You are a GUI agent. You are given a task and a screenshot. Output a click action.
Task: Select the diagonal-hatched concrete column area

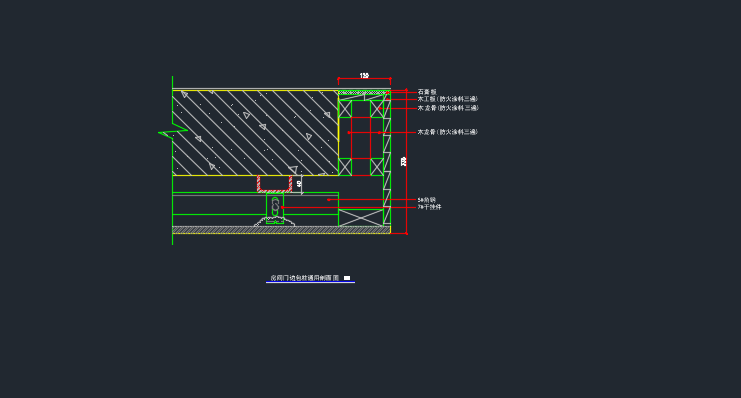click(x=255, y=133)
